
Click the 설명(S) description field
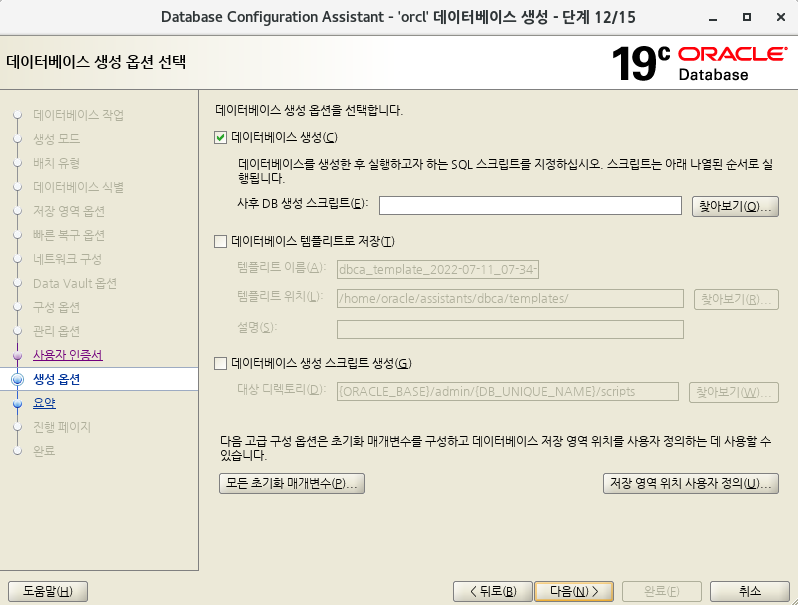510,329
